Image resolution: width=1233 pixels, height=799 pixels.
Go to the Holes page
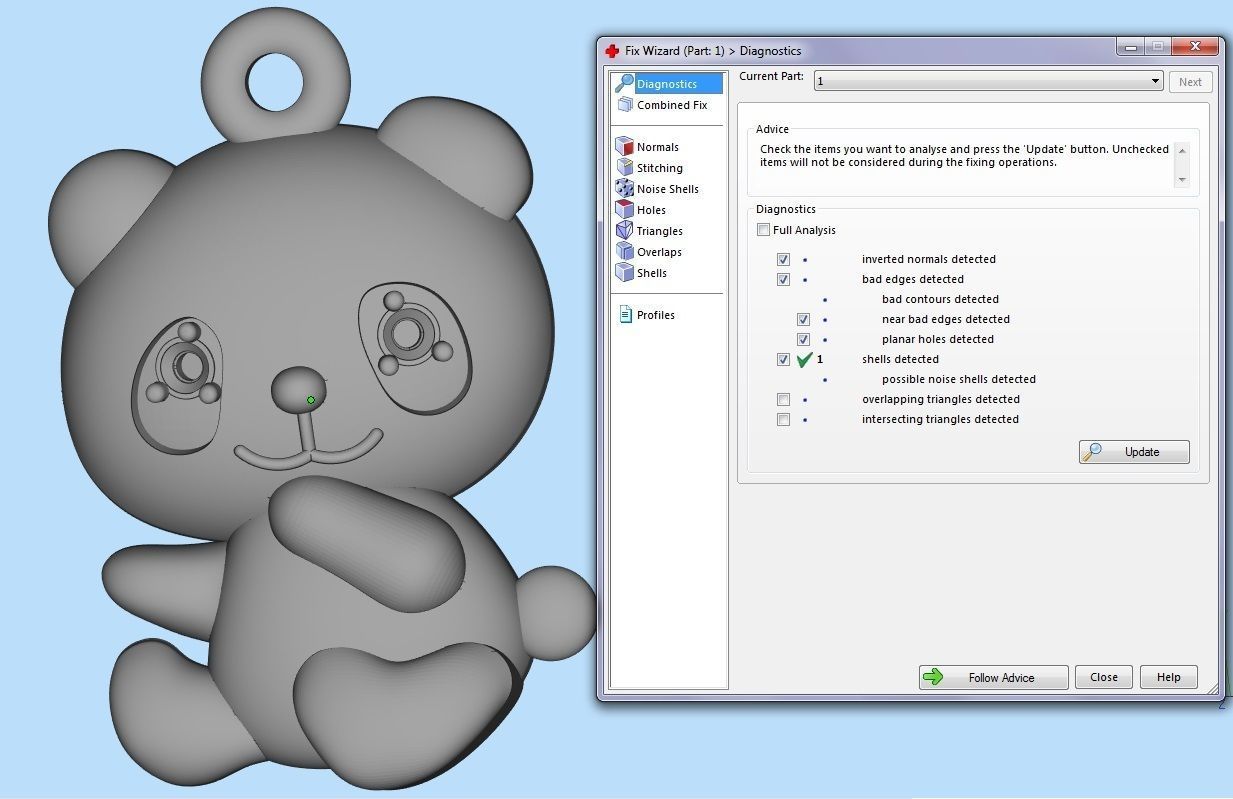click(x=651, y=210)
